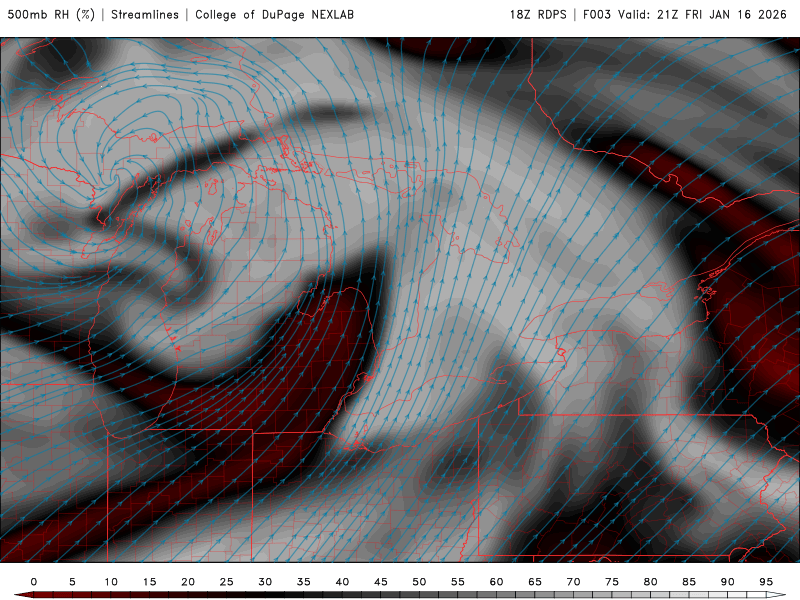Viewport: 800px width, 600px height.
Task: Click the colorbar label "65"
Action: pyautogui.click(x=535, y=582)
